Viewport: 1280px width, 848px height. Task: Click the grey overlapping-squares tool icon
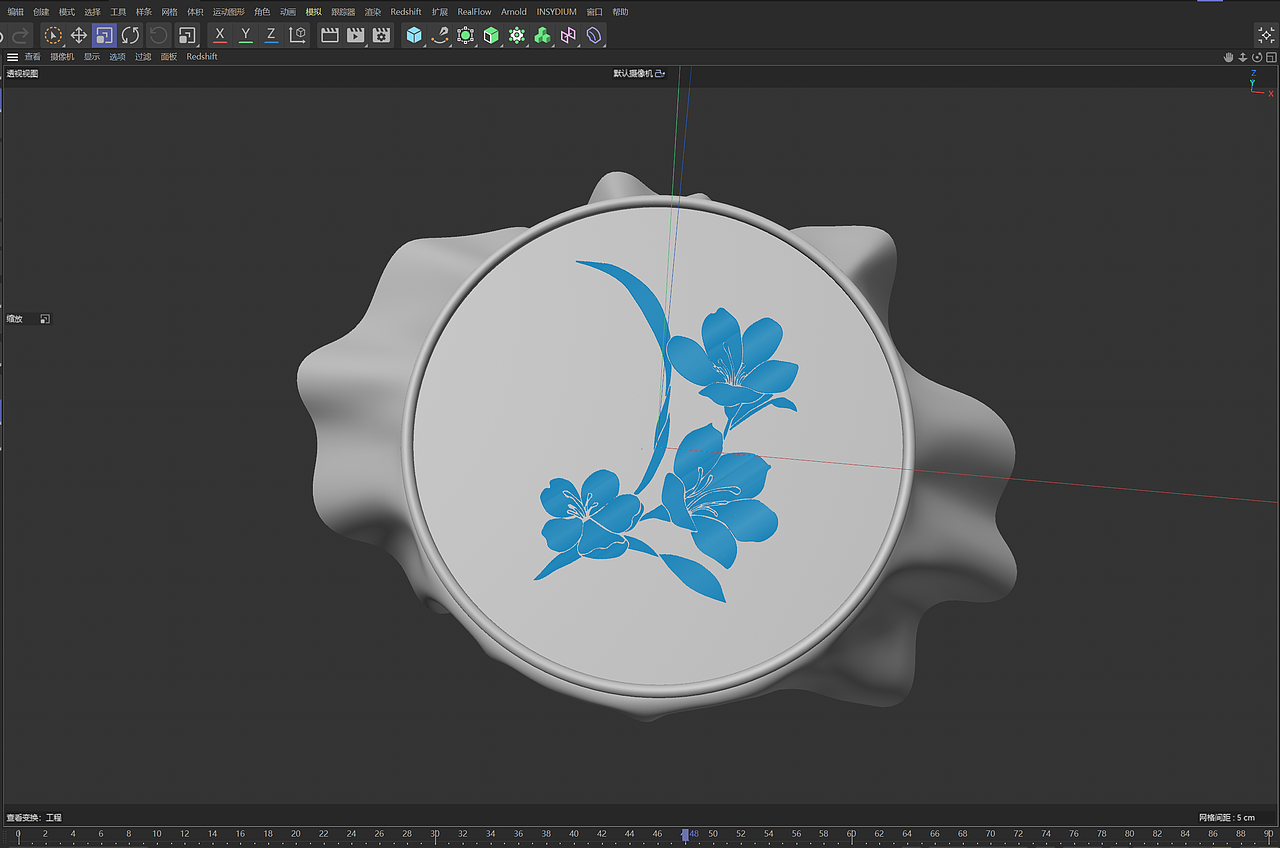187,35
